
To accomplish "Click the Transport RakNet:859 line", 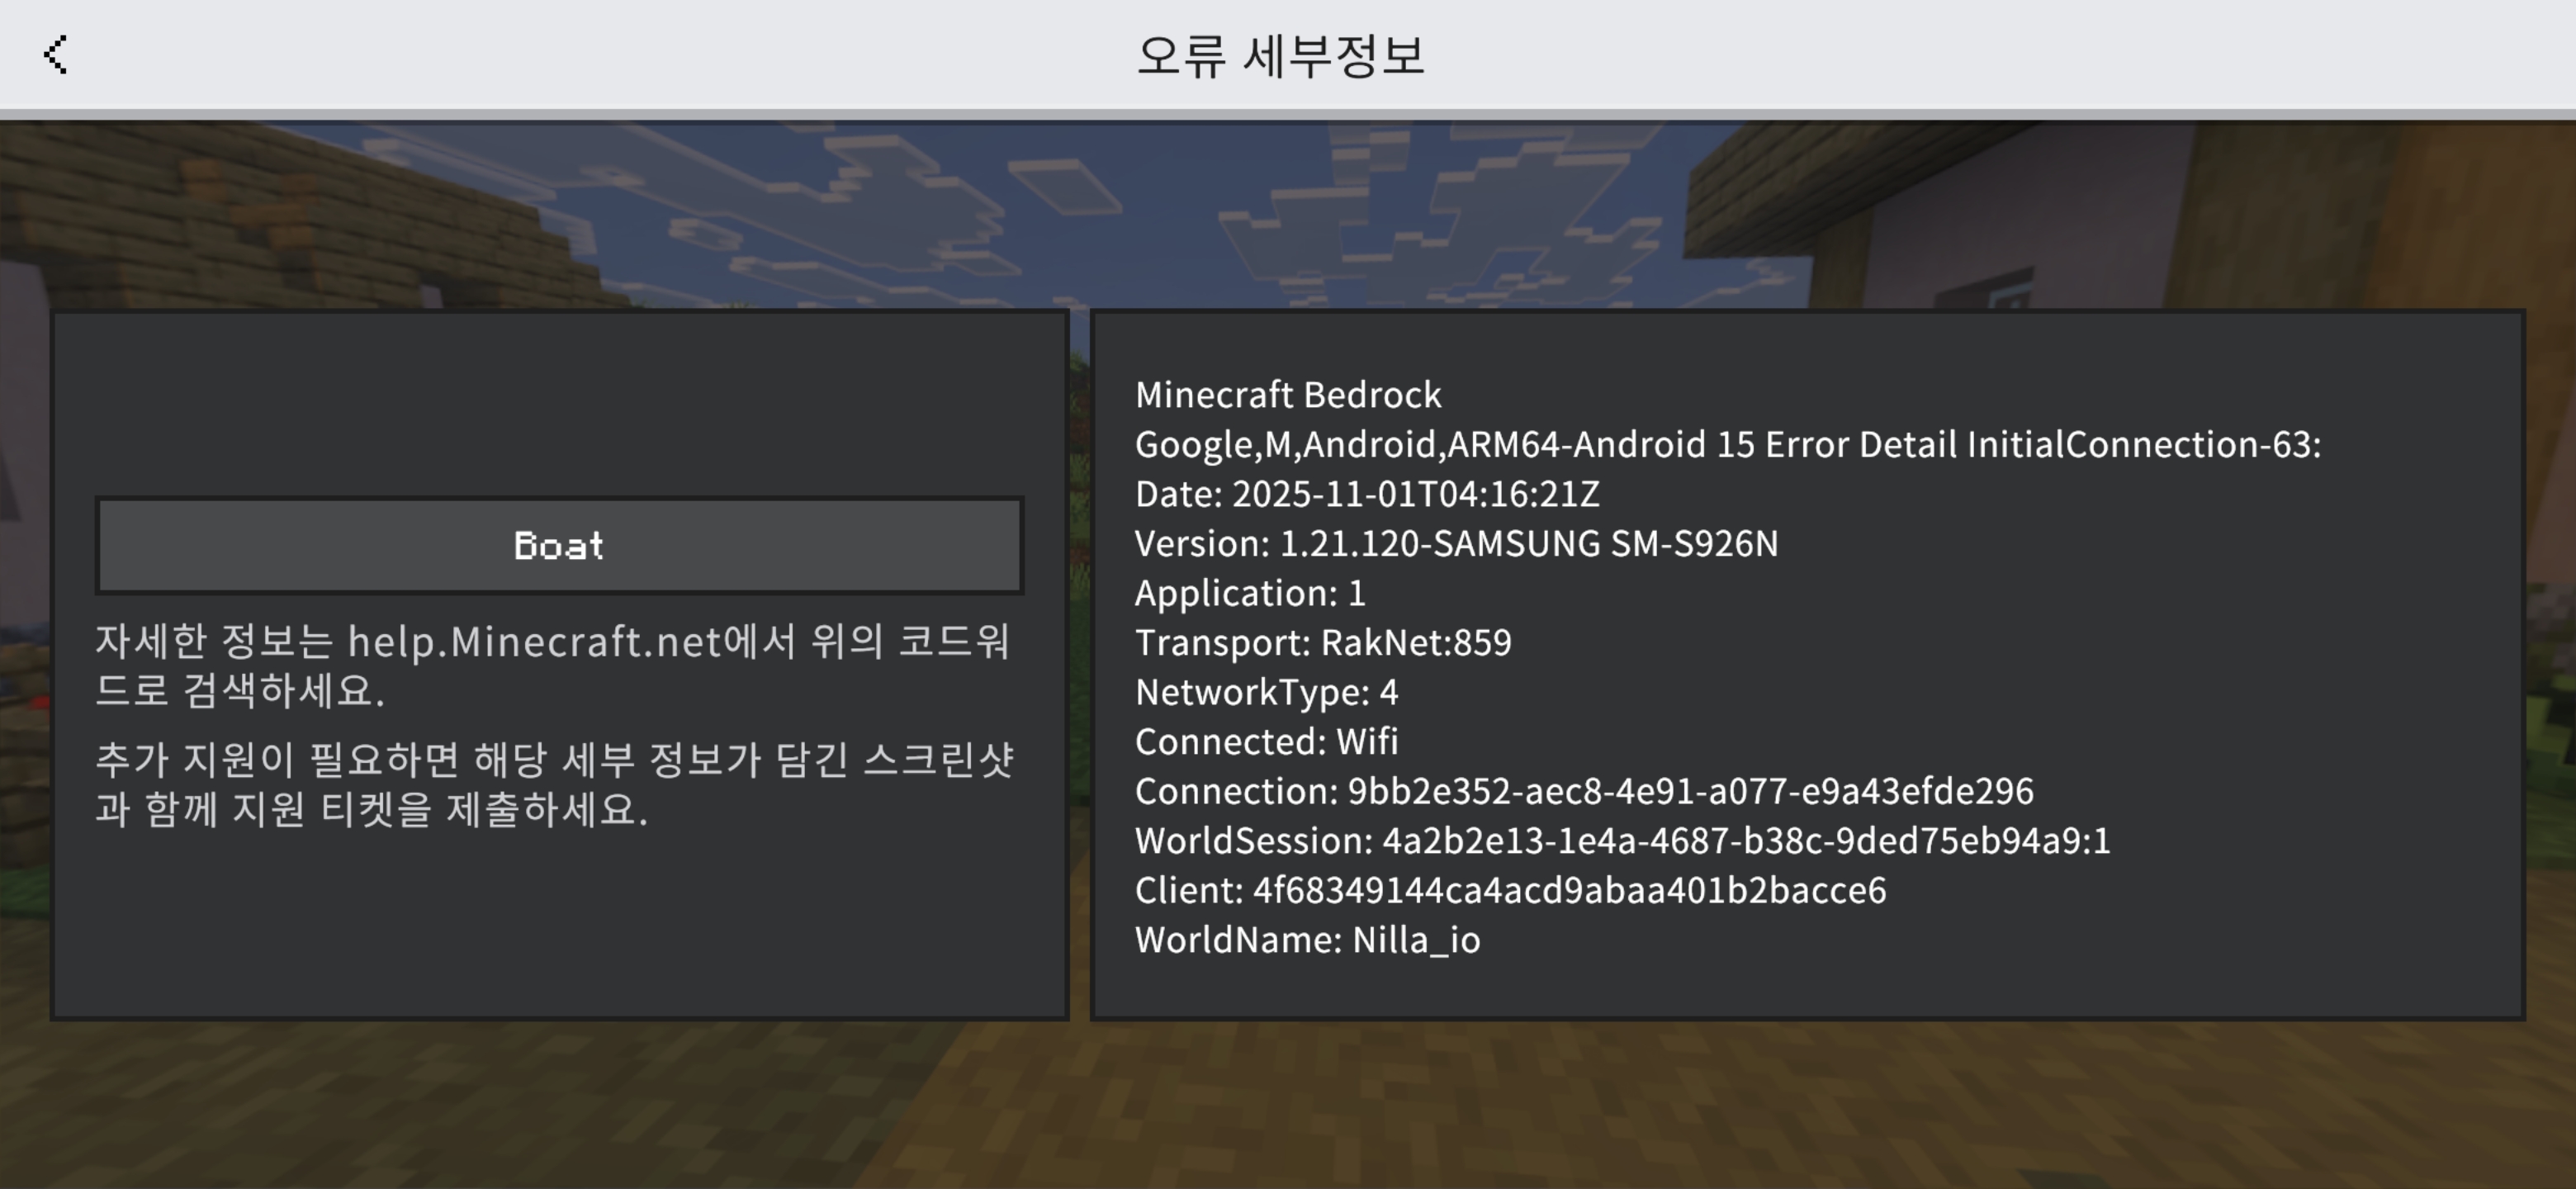I will 1323,642.
